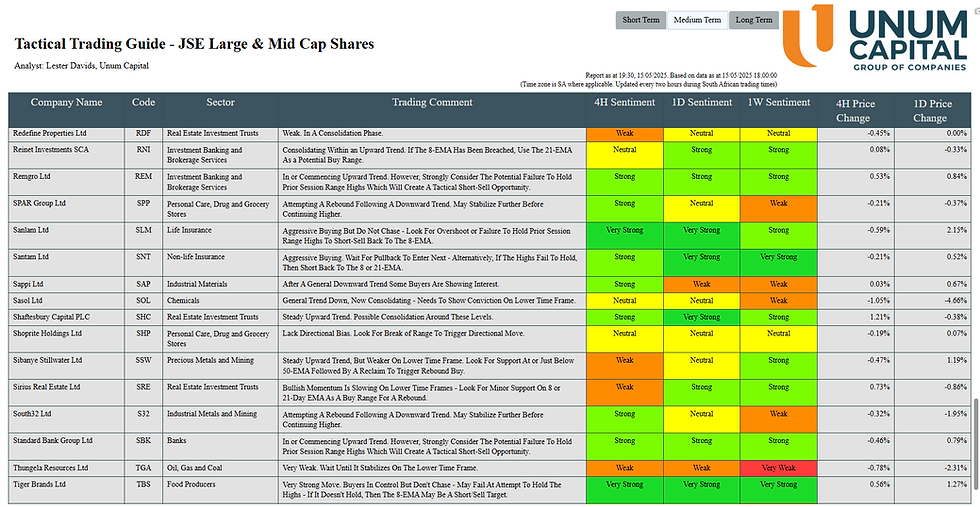The width and height of the screenshot is (980, 507).
Task: Click Redefine's orange Weak 4H sentiment cell
Action: click(624, 134)
